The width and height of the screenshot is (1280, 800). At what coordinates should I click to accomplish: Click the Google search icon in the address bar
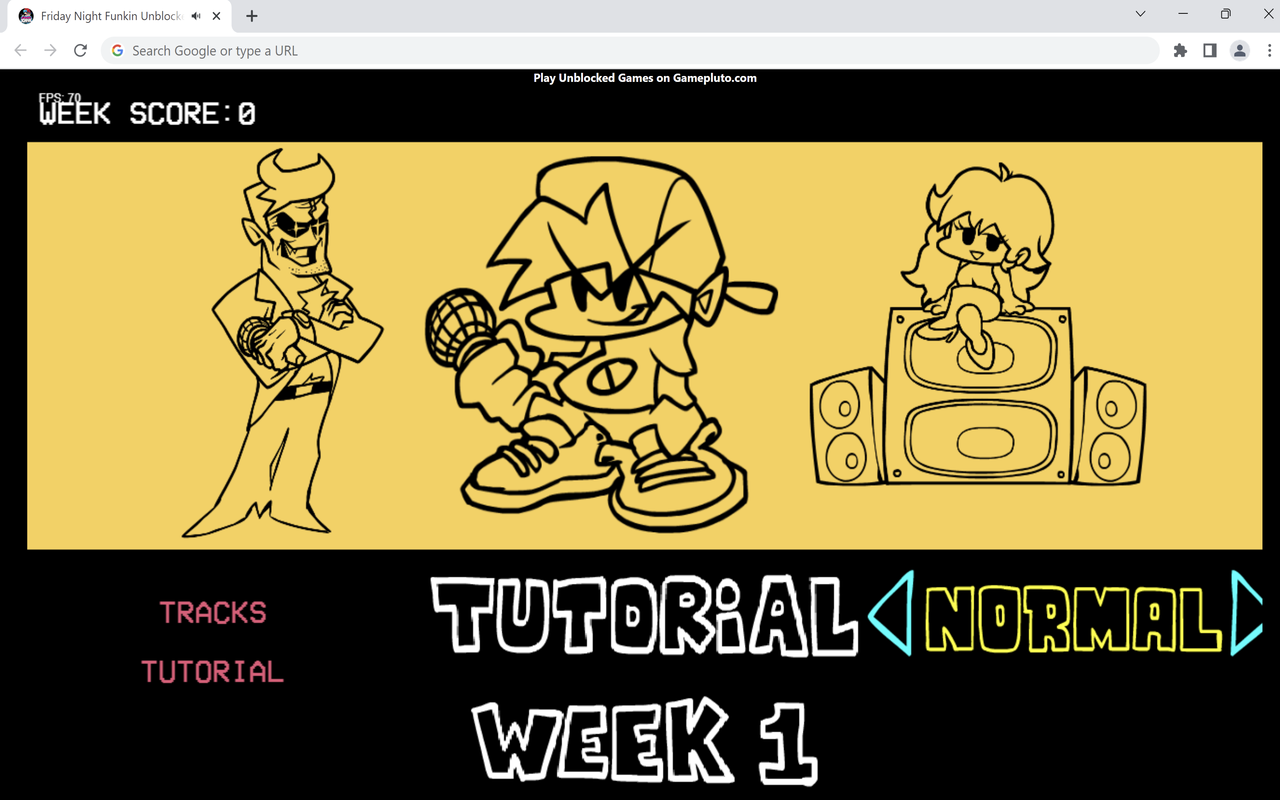(117, 50)
